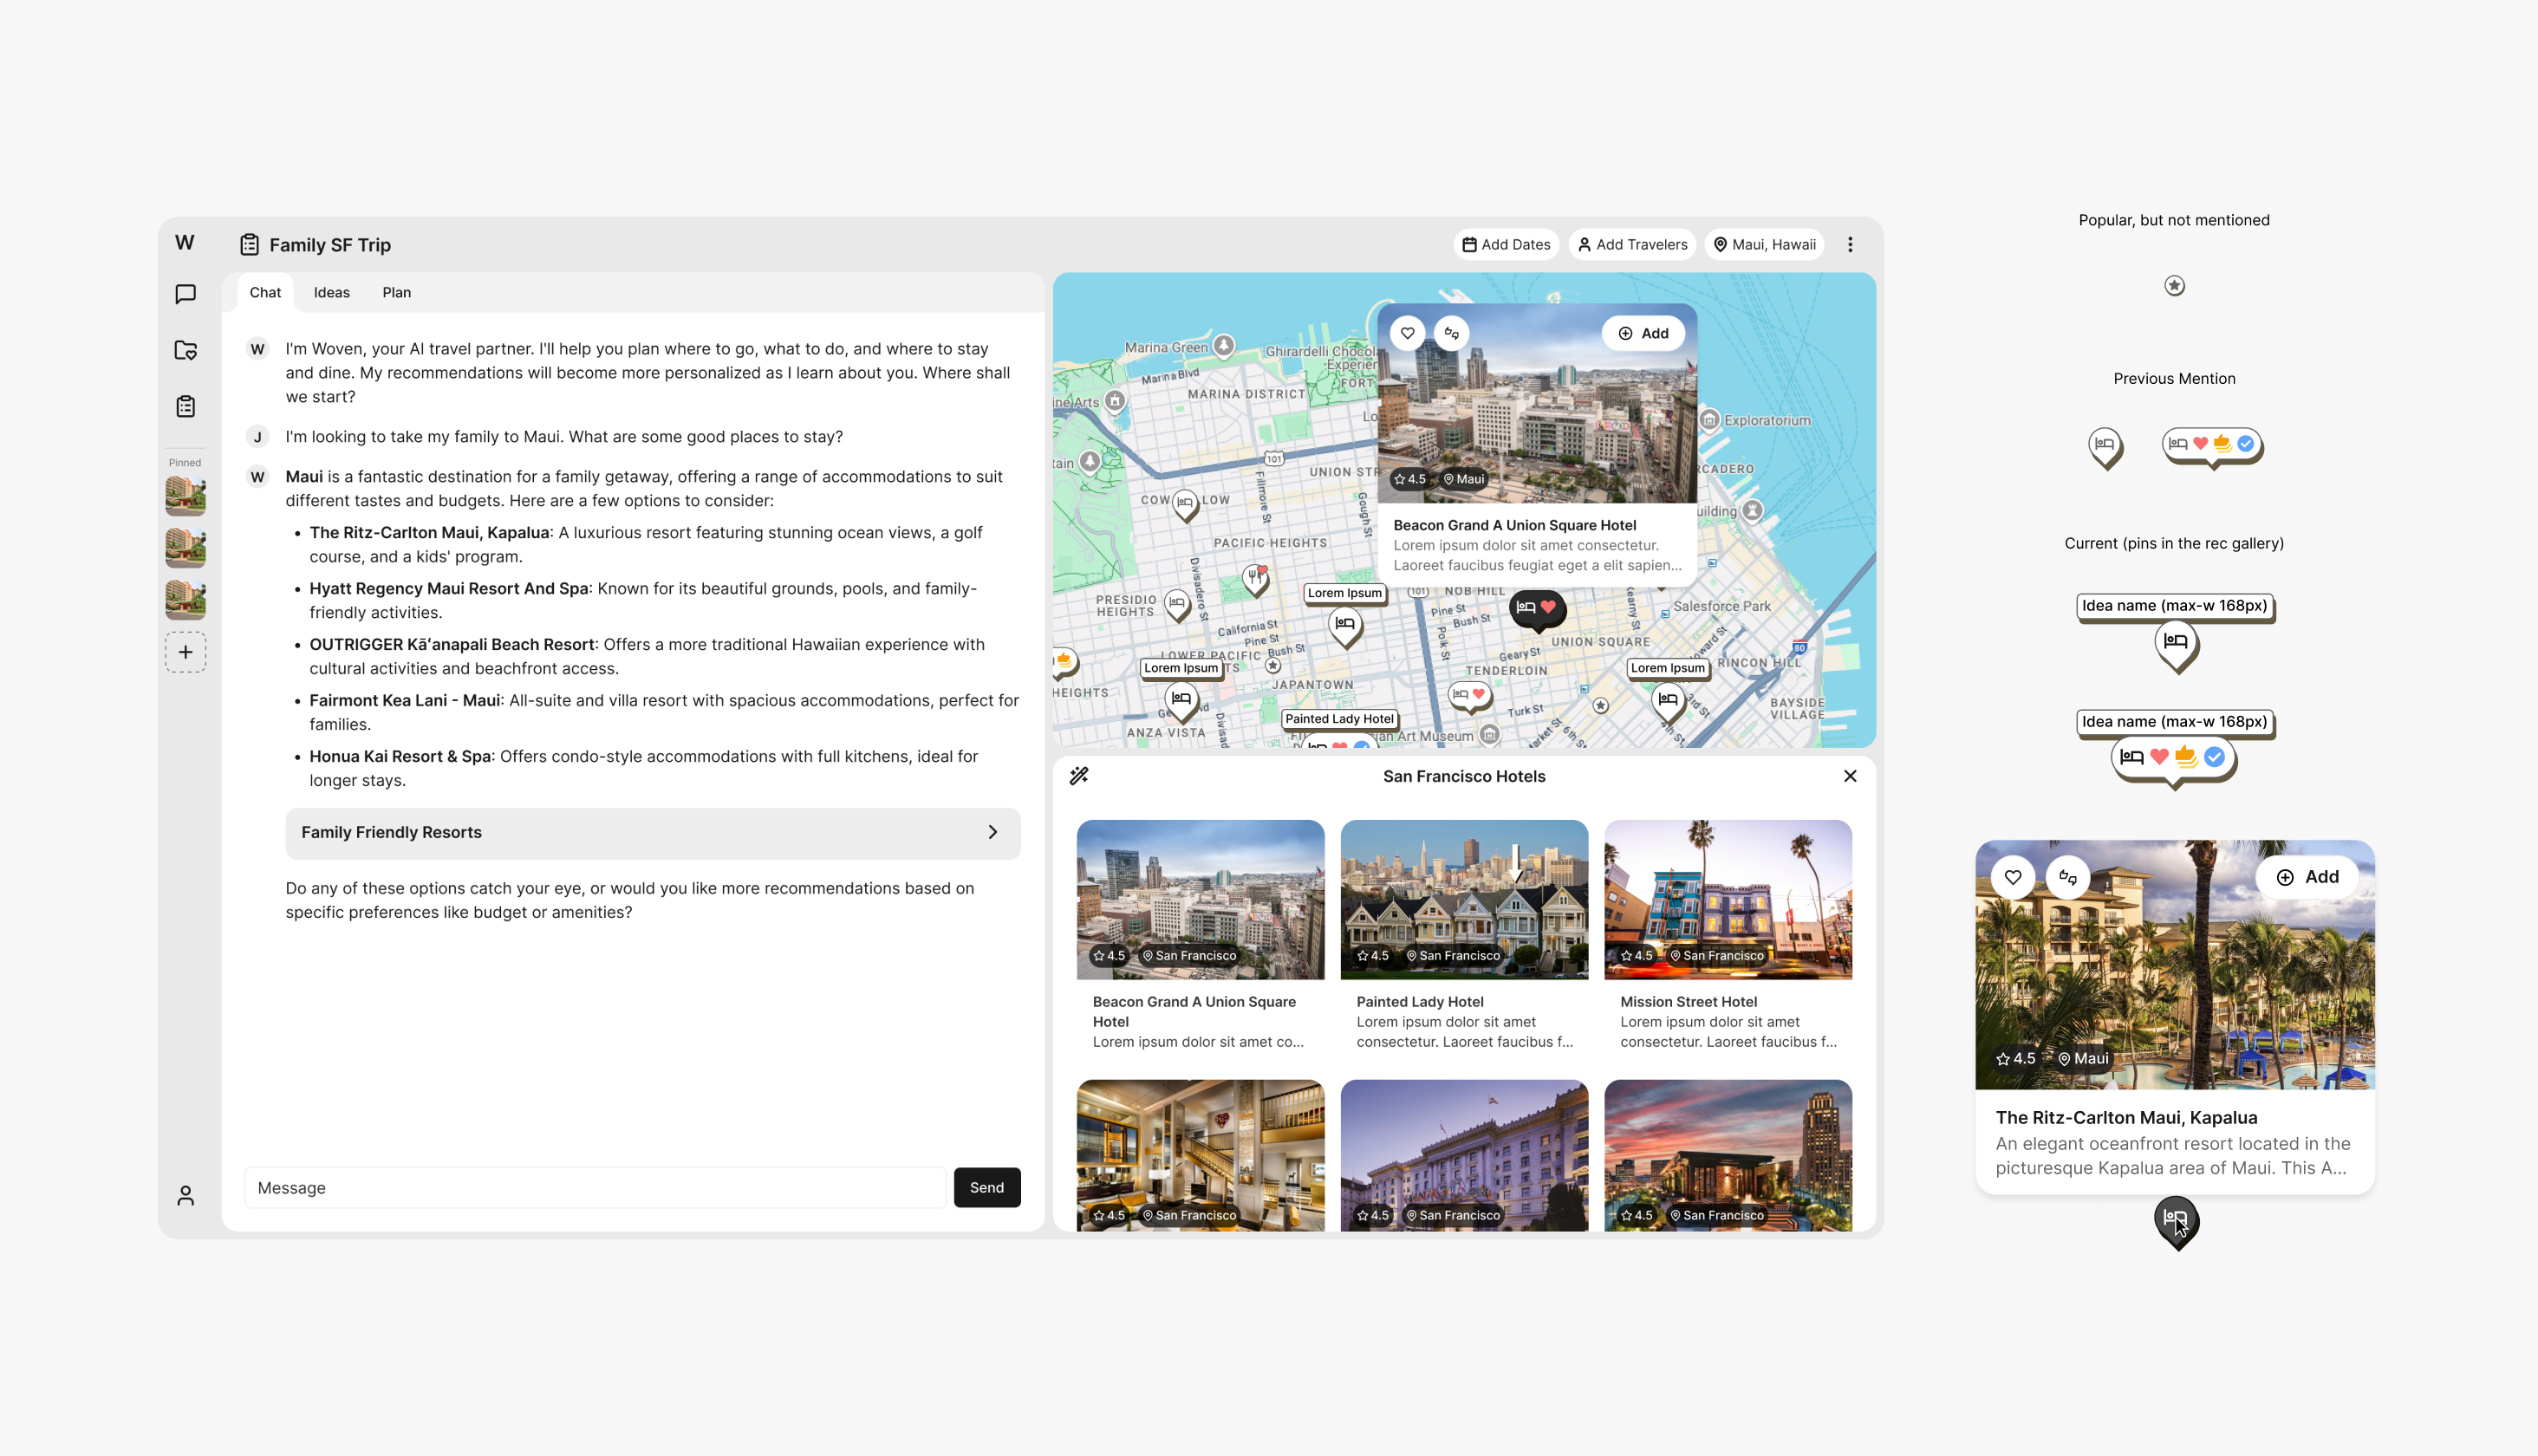This screenshot has height=1456, width=2538.
Task: Favorite Beacon Grand hotel on map card
Action: coord(1407,333)
